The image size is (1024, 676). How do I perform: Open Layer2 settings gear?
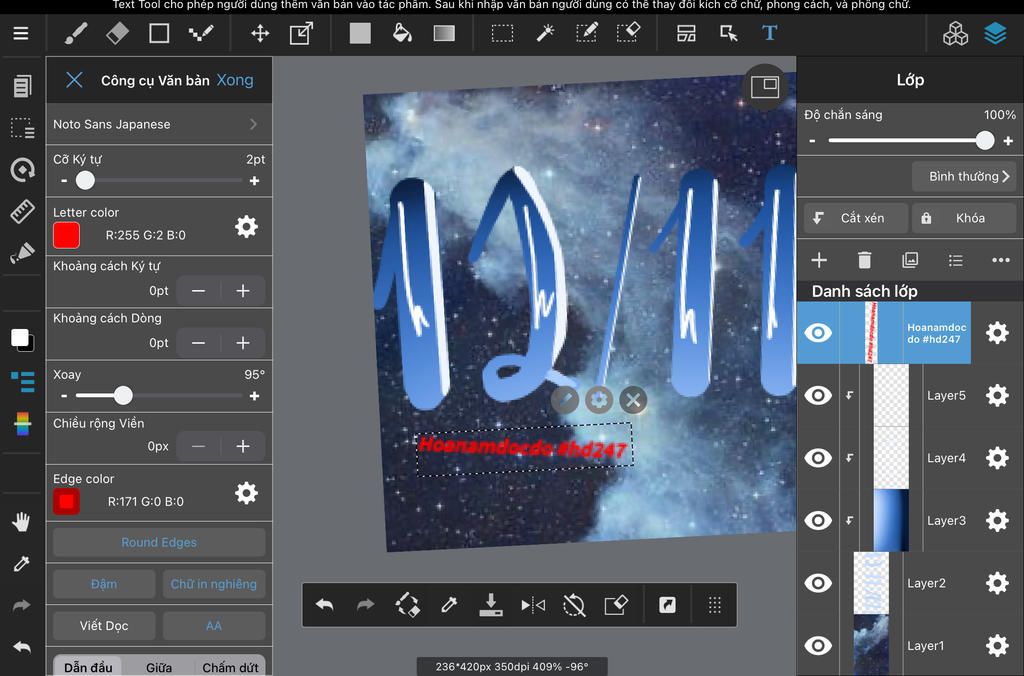(x=997, y=583)
